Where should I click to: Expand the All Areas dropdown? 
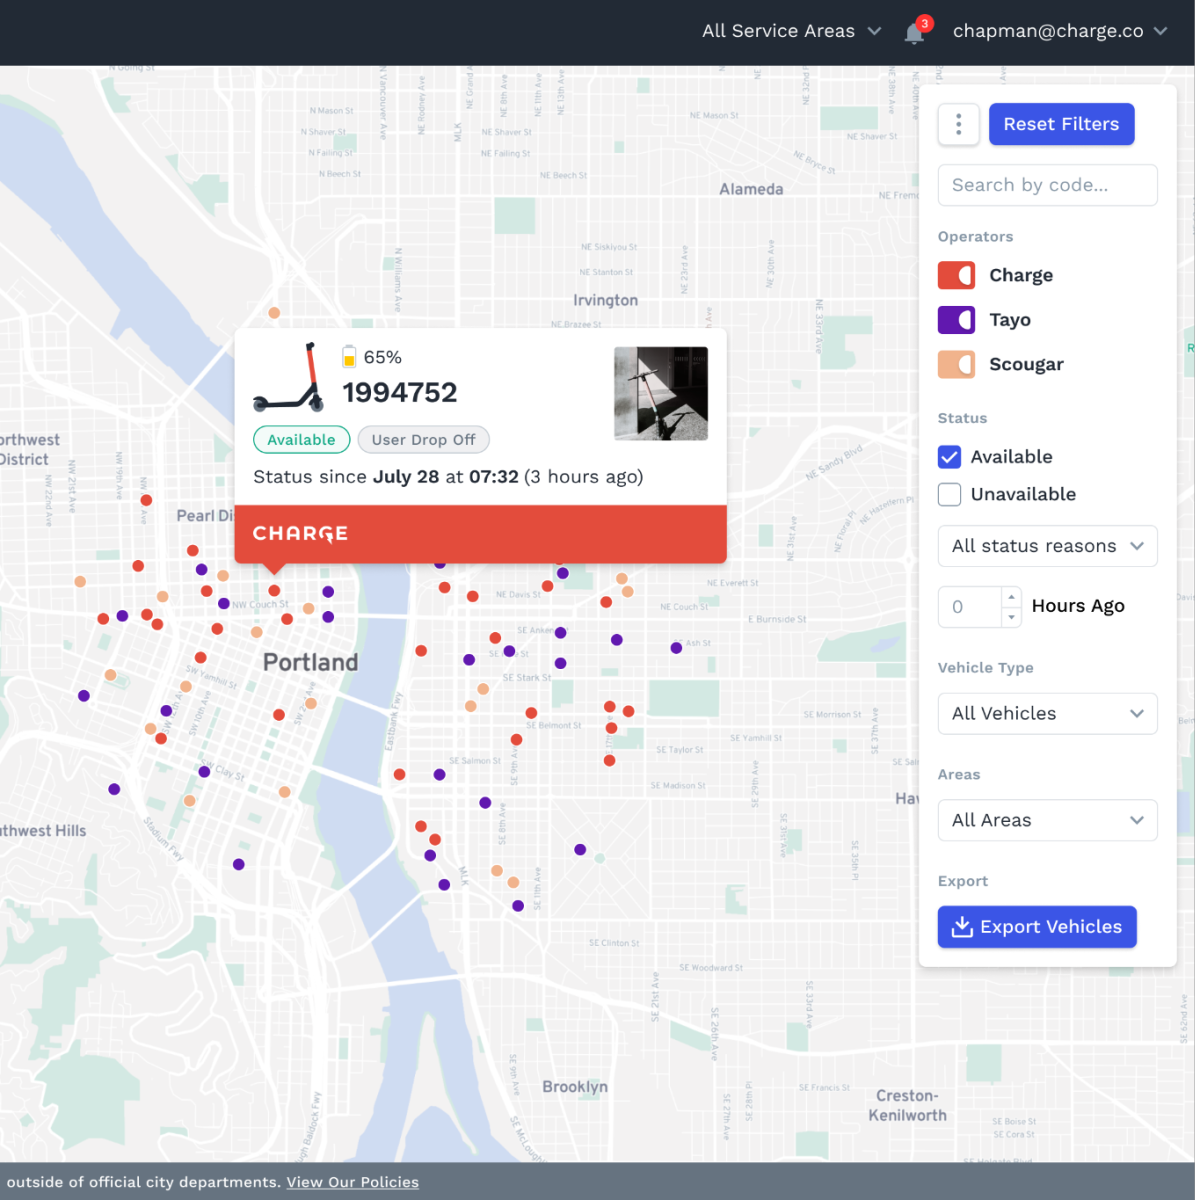(1047, 820)
